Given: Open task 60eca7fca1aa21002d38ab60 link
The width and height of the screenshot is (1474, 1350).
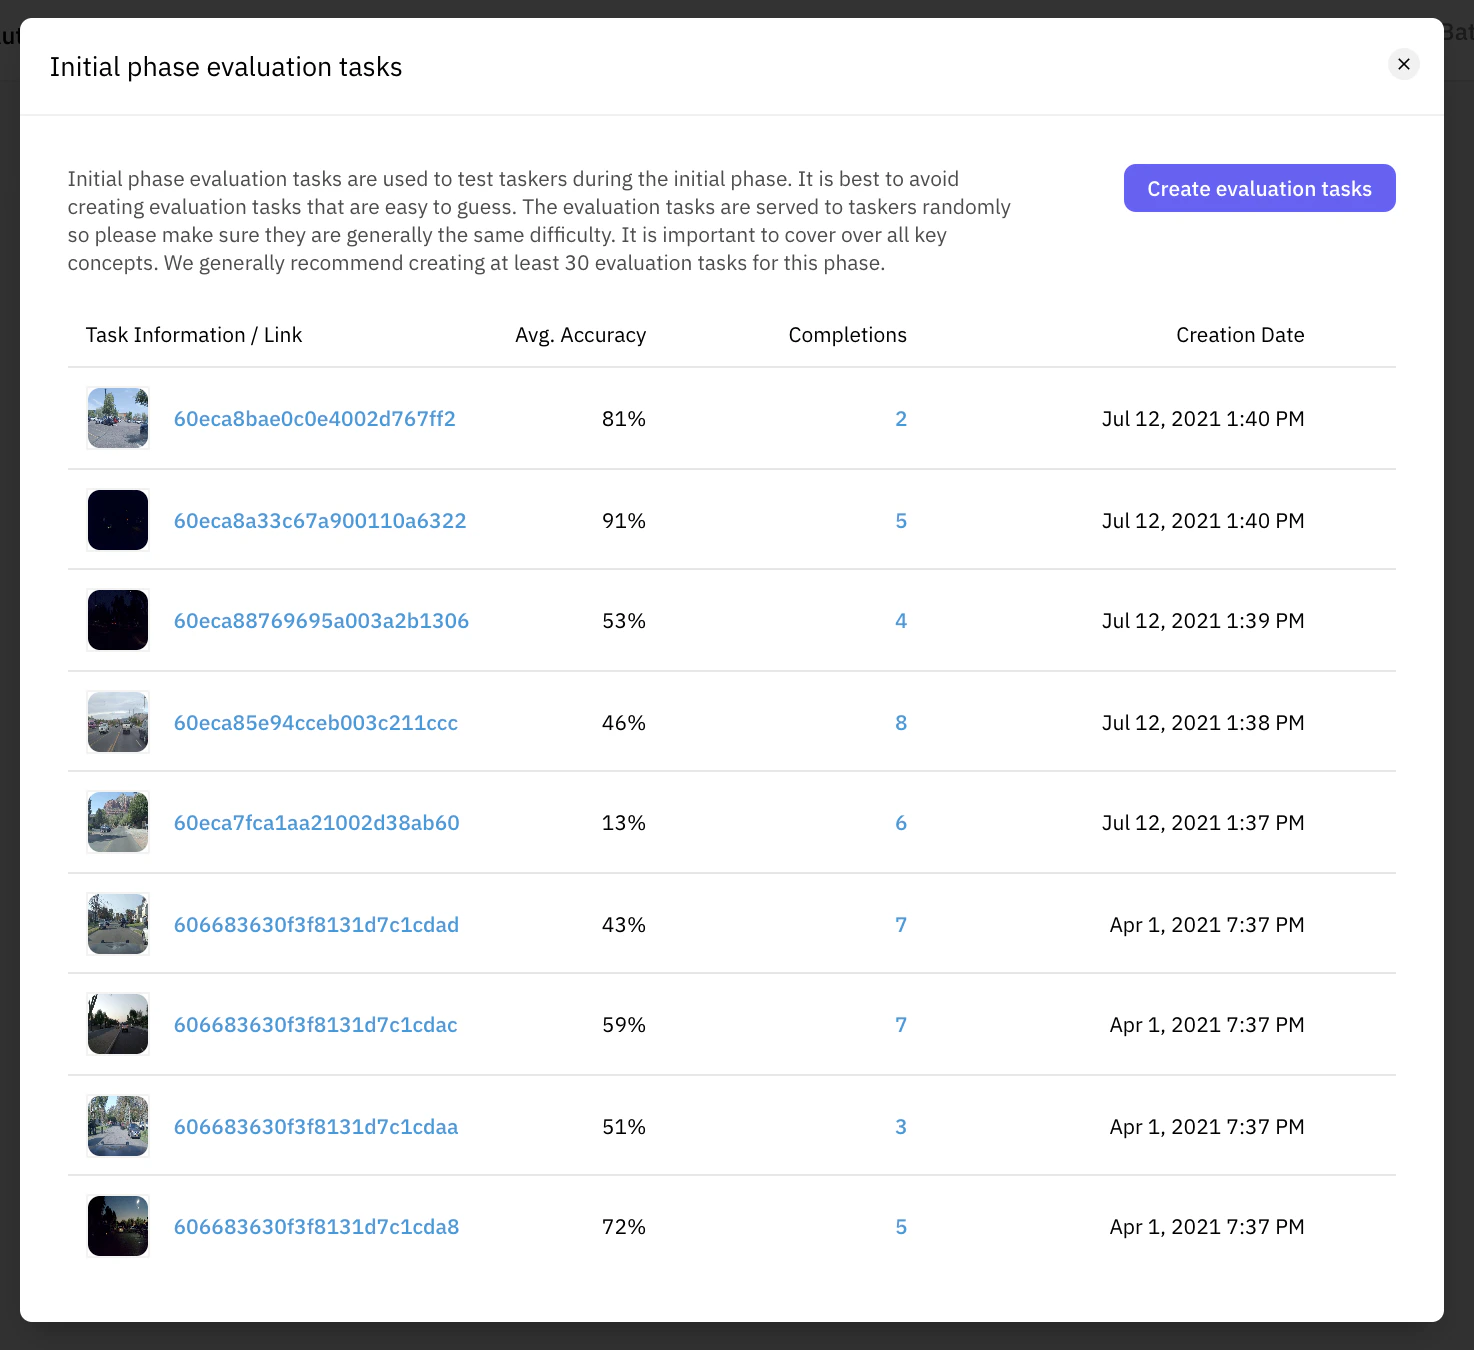Looking at the screenshot, I should coord(317,823).
